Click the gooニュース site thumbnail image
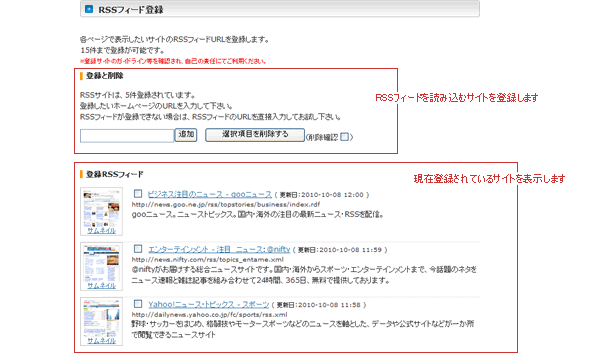The height and width of the screenshot is (360, 600). coord(101,209)
